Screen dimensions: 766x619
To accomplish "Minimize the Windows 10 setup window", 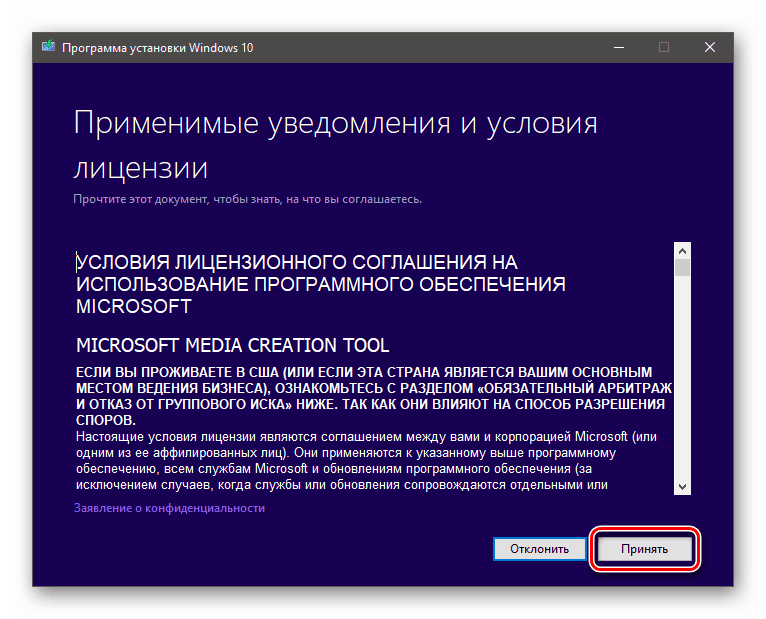I will [619, 47].
